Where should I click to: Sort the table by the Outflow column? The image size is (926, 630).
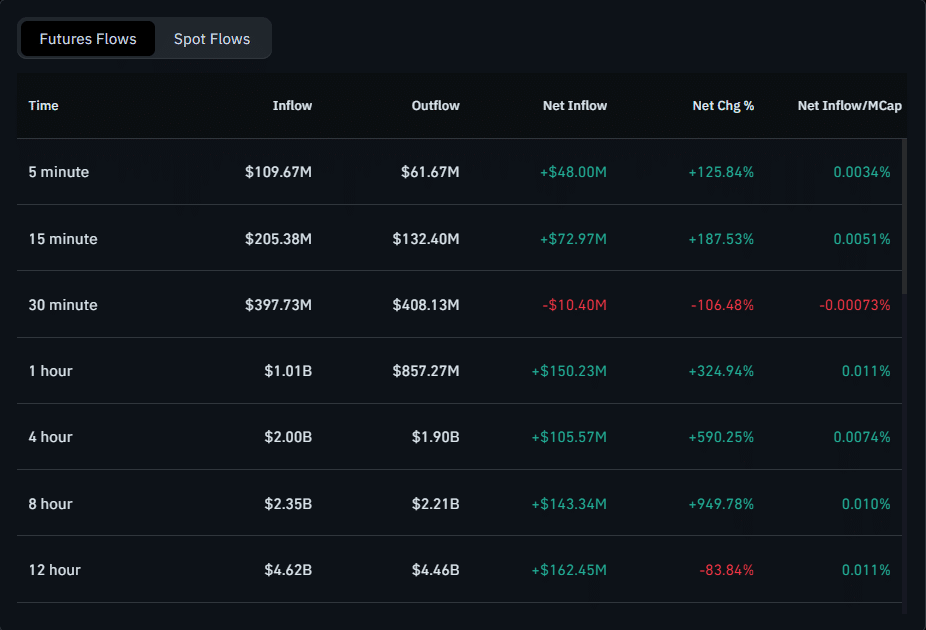click(435, 105)
